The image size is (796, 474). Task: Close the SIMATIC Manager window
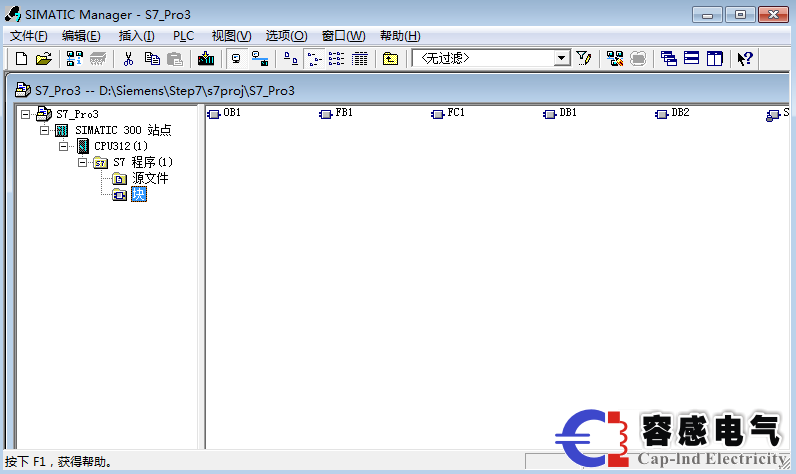(773, 15)
